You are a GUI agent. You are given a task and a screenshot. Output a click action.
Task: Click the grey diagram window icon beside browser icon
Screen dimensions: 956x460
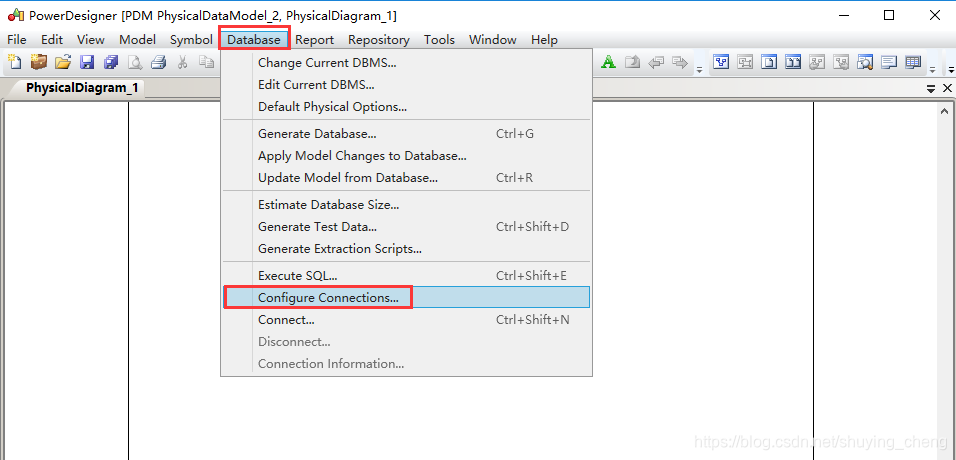coord(745,62)
